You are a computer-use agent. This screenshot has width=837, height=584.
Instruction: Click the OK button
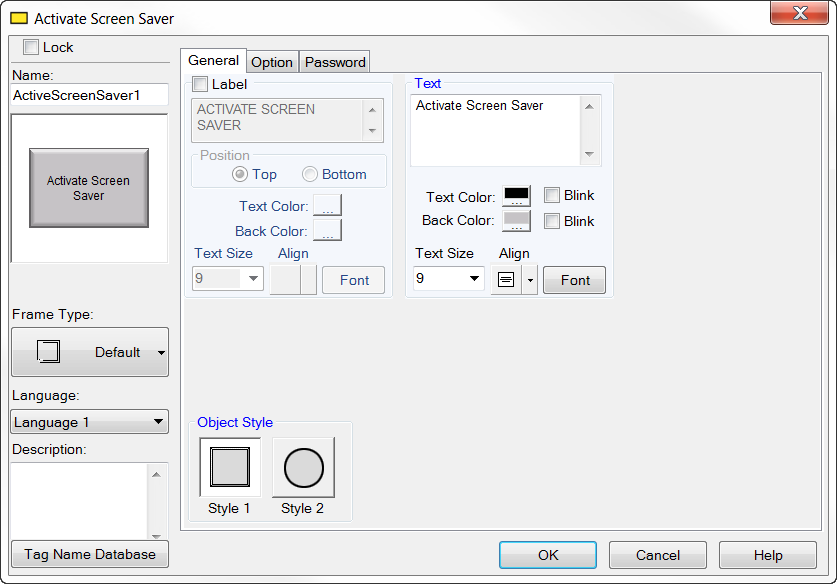click(548, 555)
